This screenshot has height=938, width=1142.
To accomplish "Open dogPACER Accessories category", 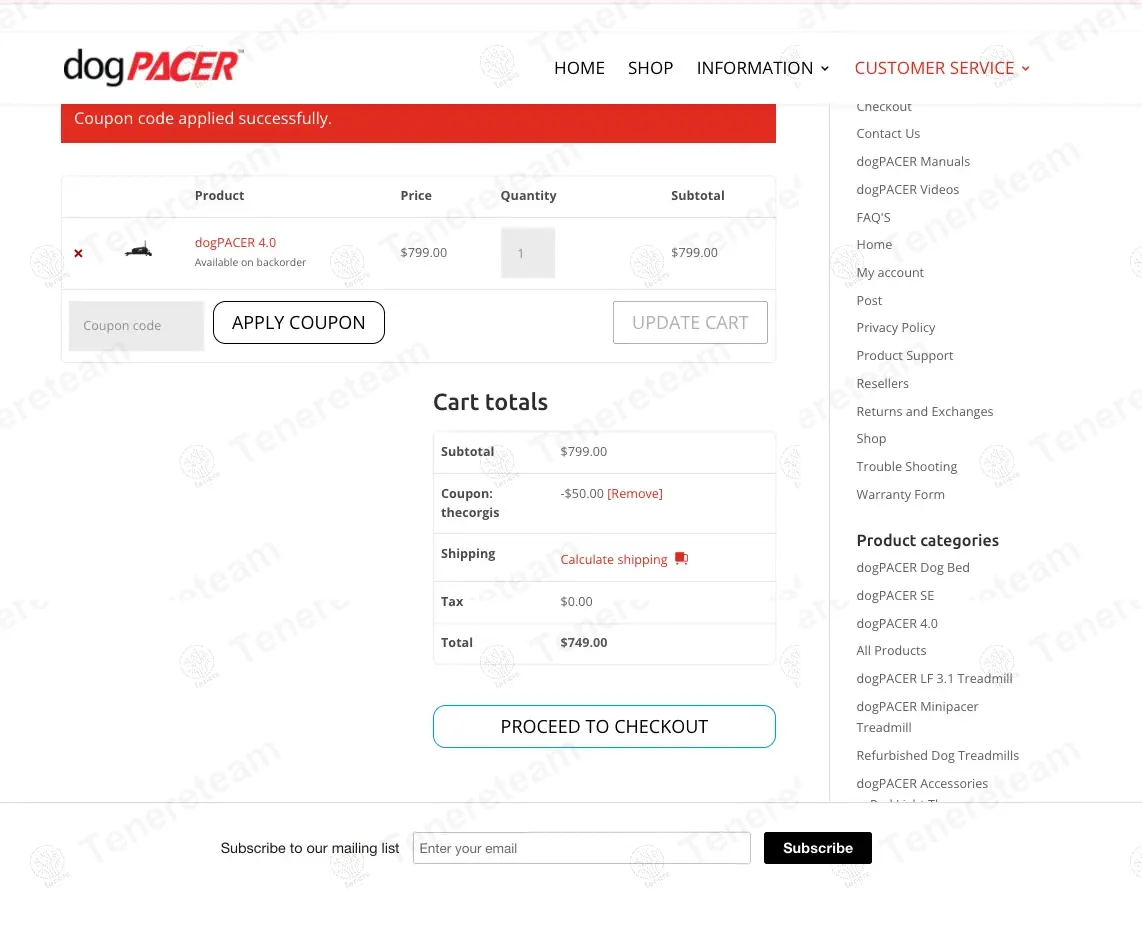I will click(x=922, y=784).
